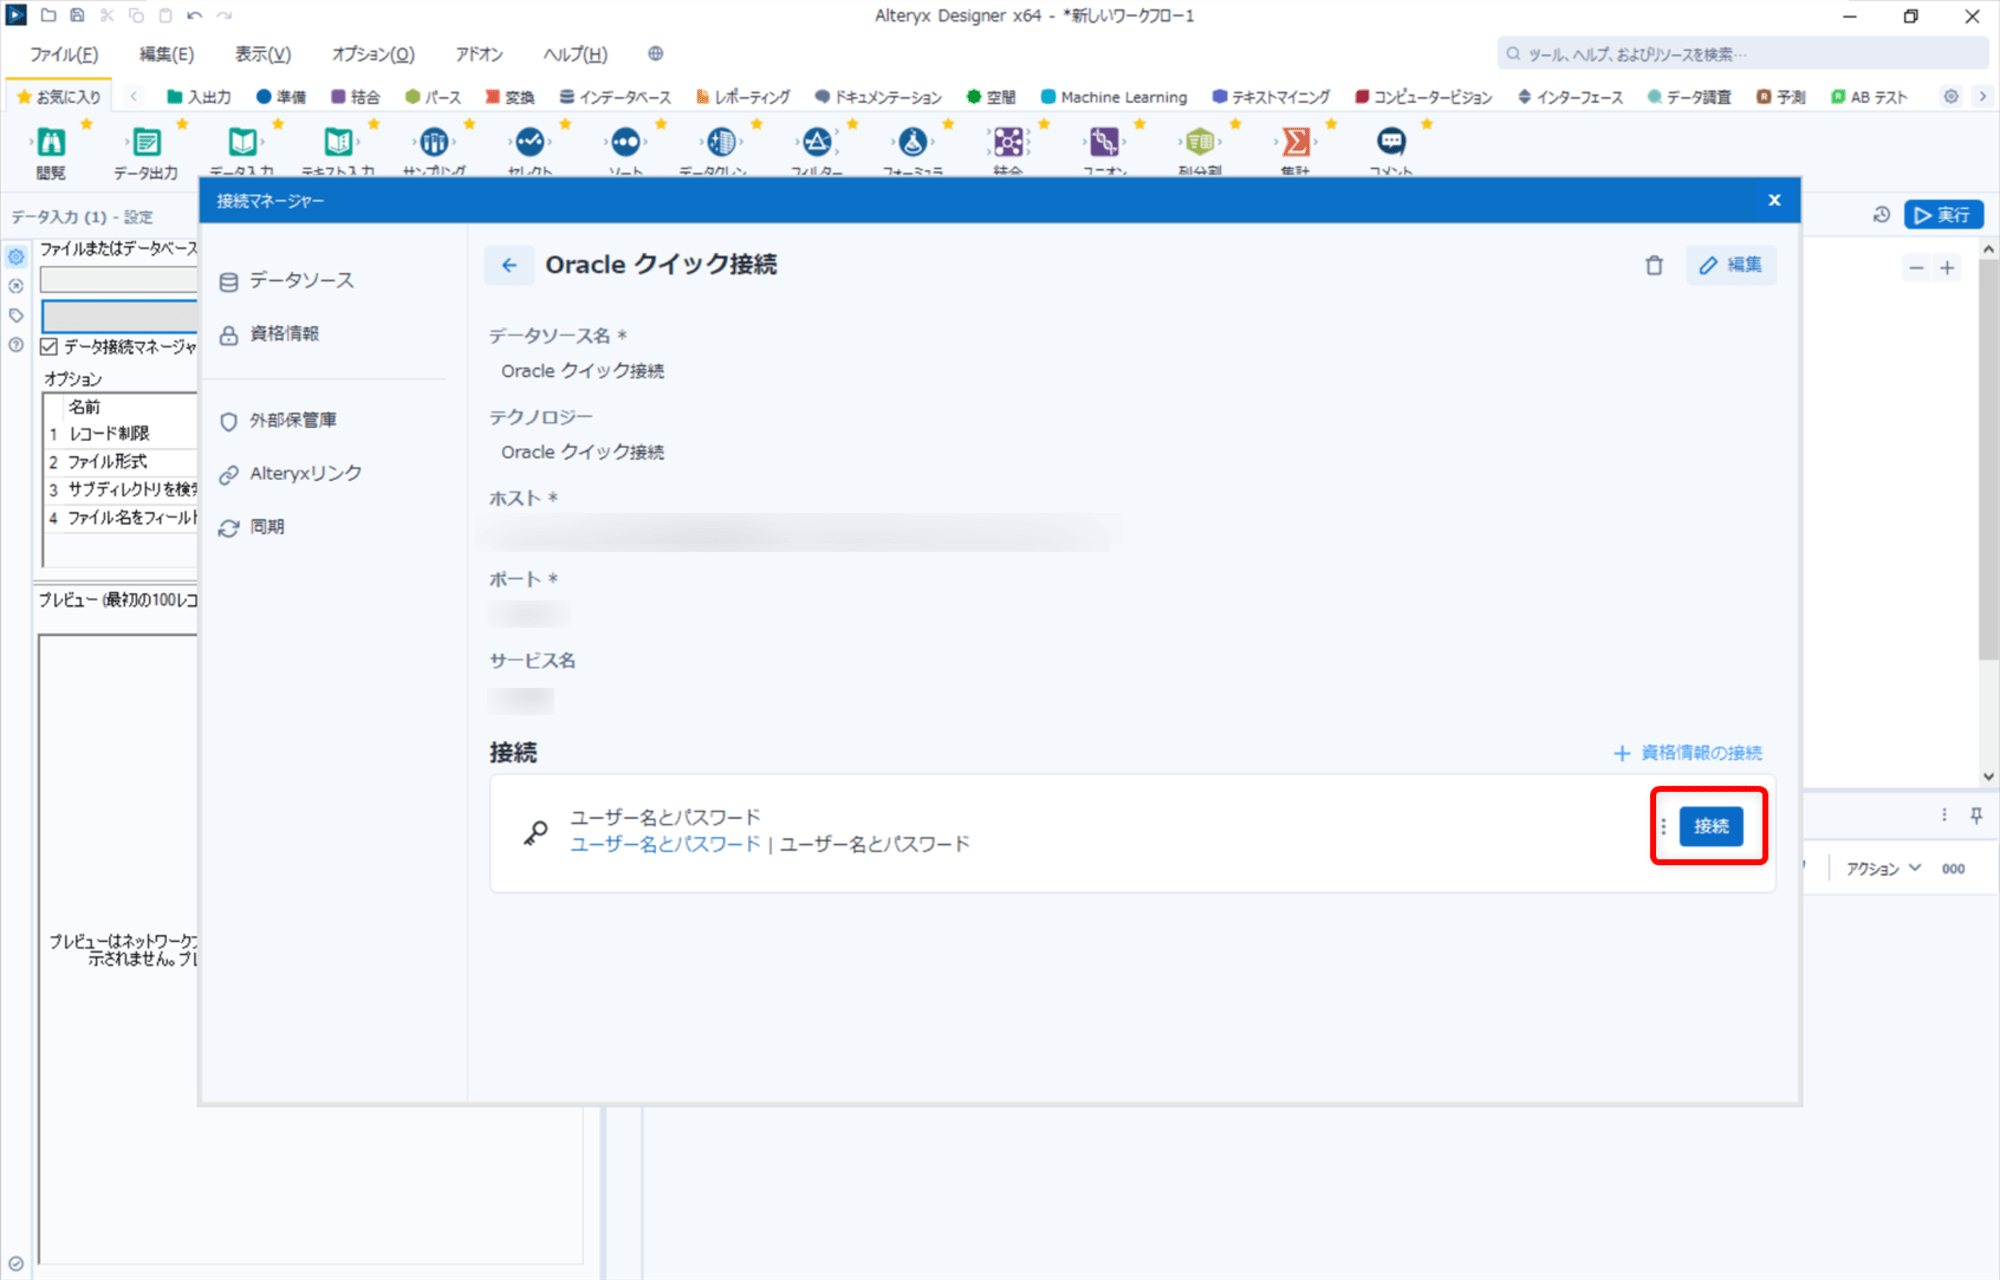Open the ファイル(F) menu
This screenshot has height=1280, width=2000.
click(x=64, y=54)
